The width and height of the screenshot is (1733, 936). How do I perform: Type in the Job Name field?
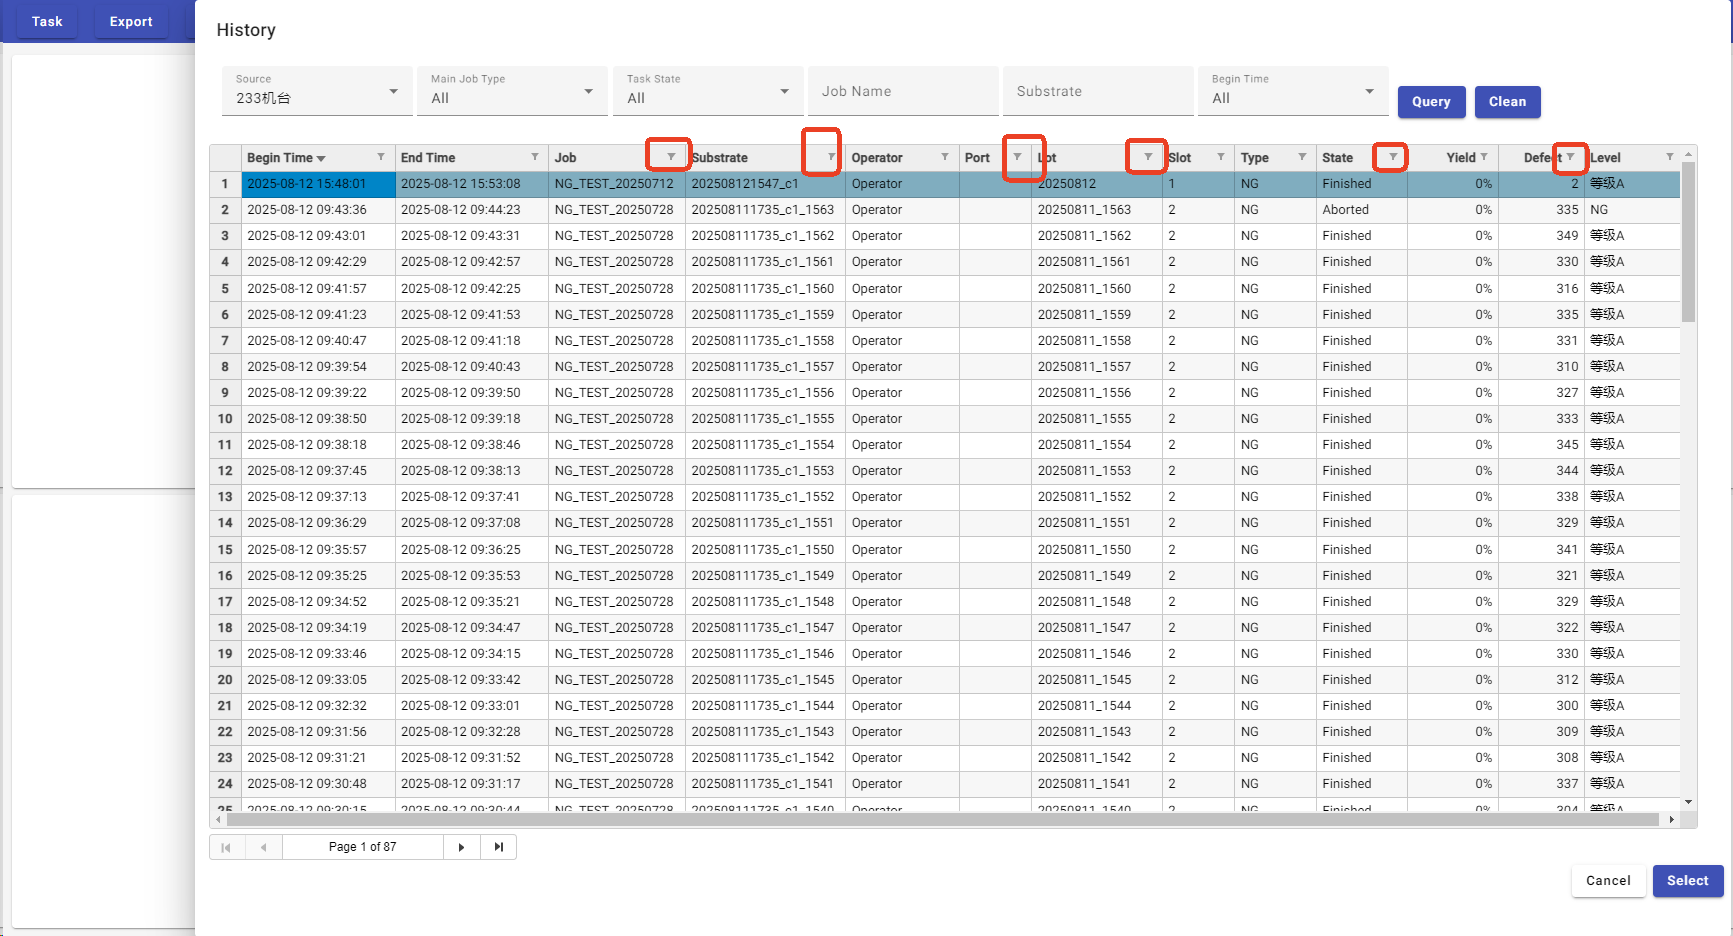point(902,92)
